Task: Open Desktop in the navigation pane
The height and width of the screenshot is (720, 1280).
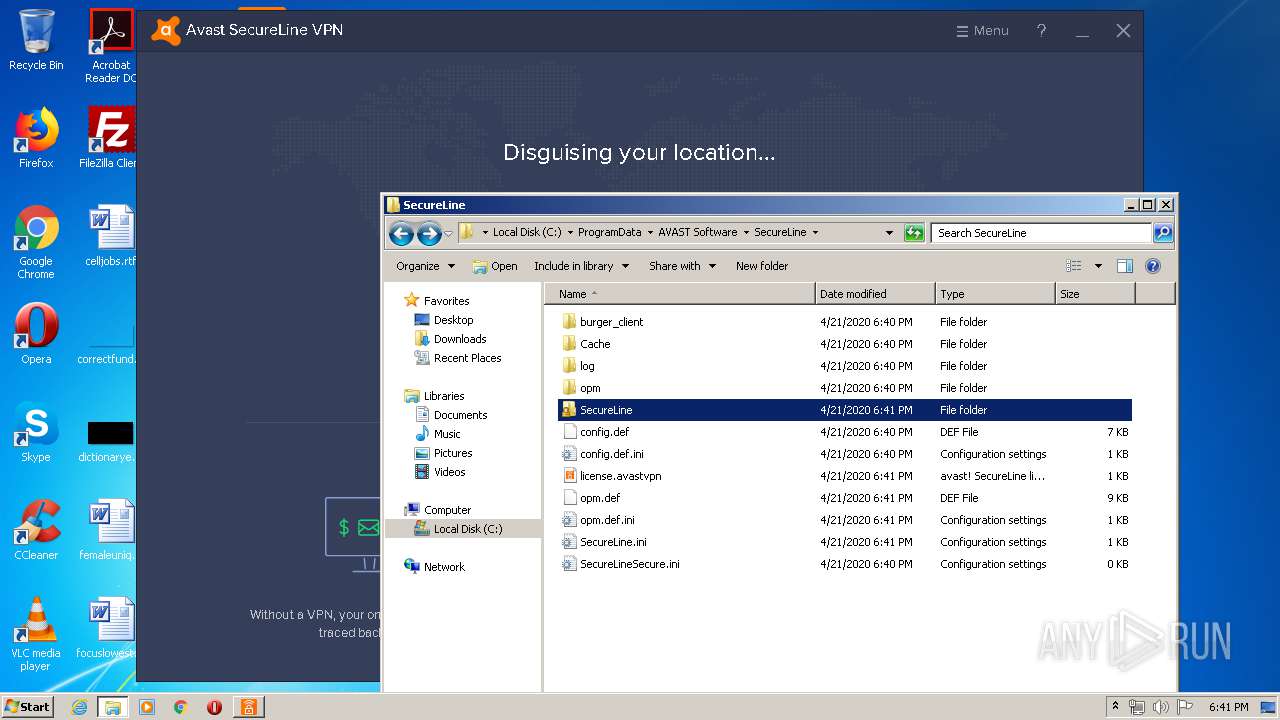Action: [x=453, y=320]
